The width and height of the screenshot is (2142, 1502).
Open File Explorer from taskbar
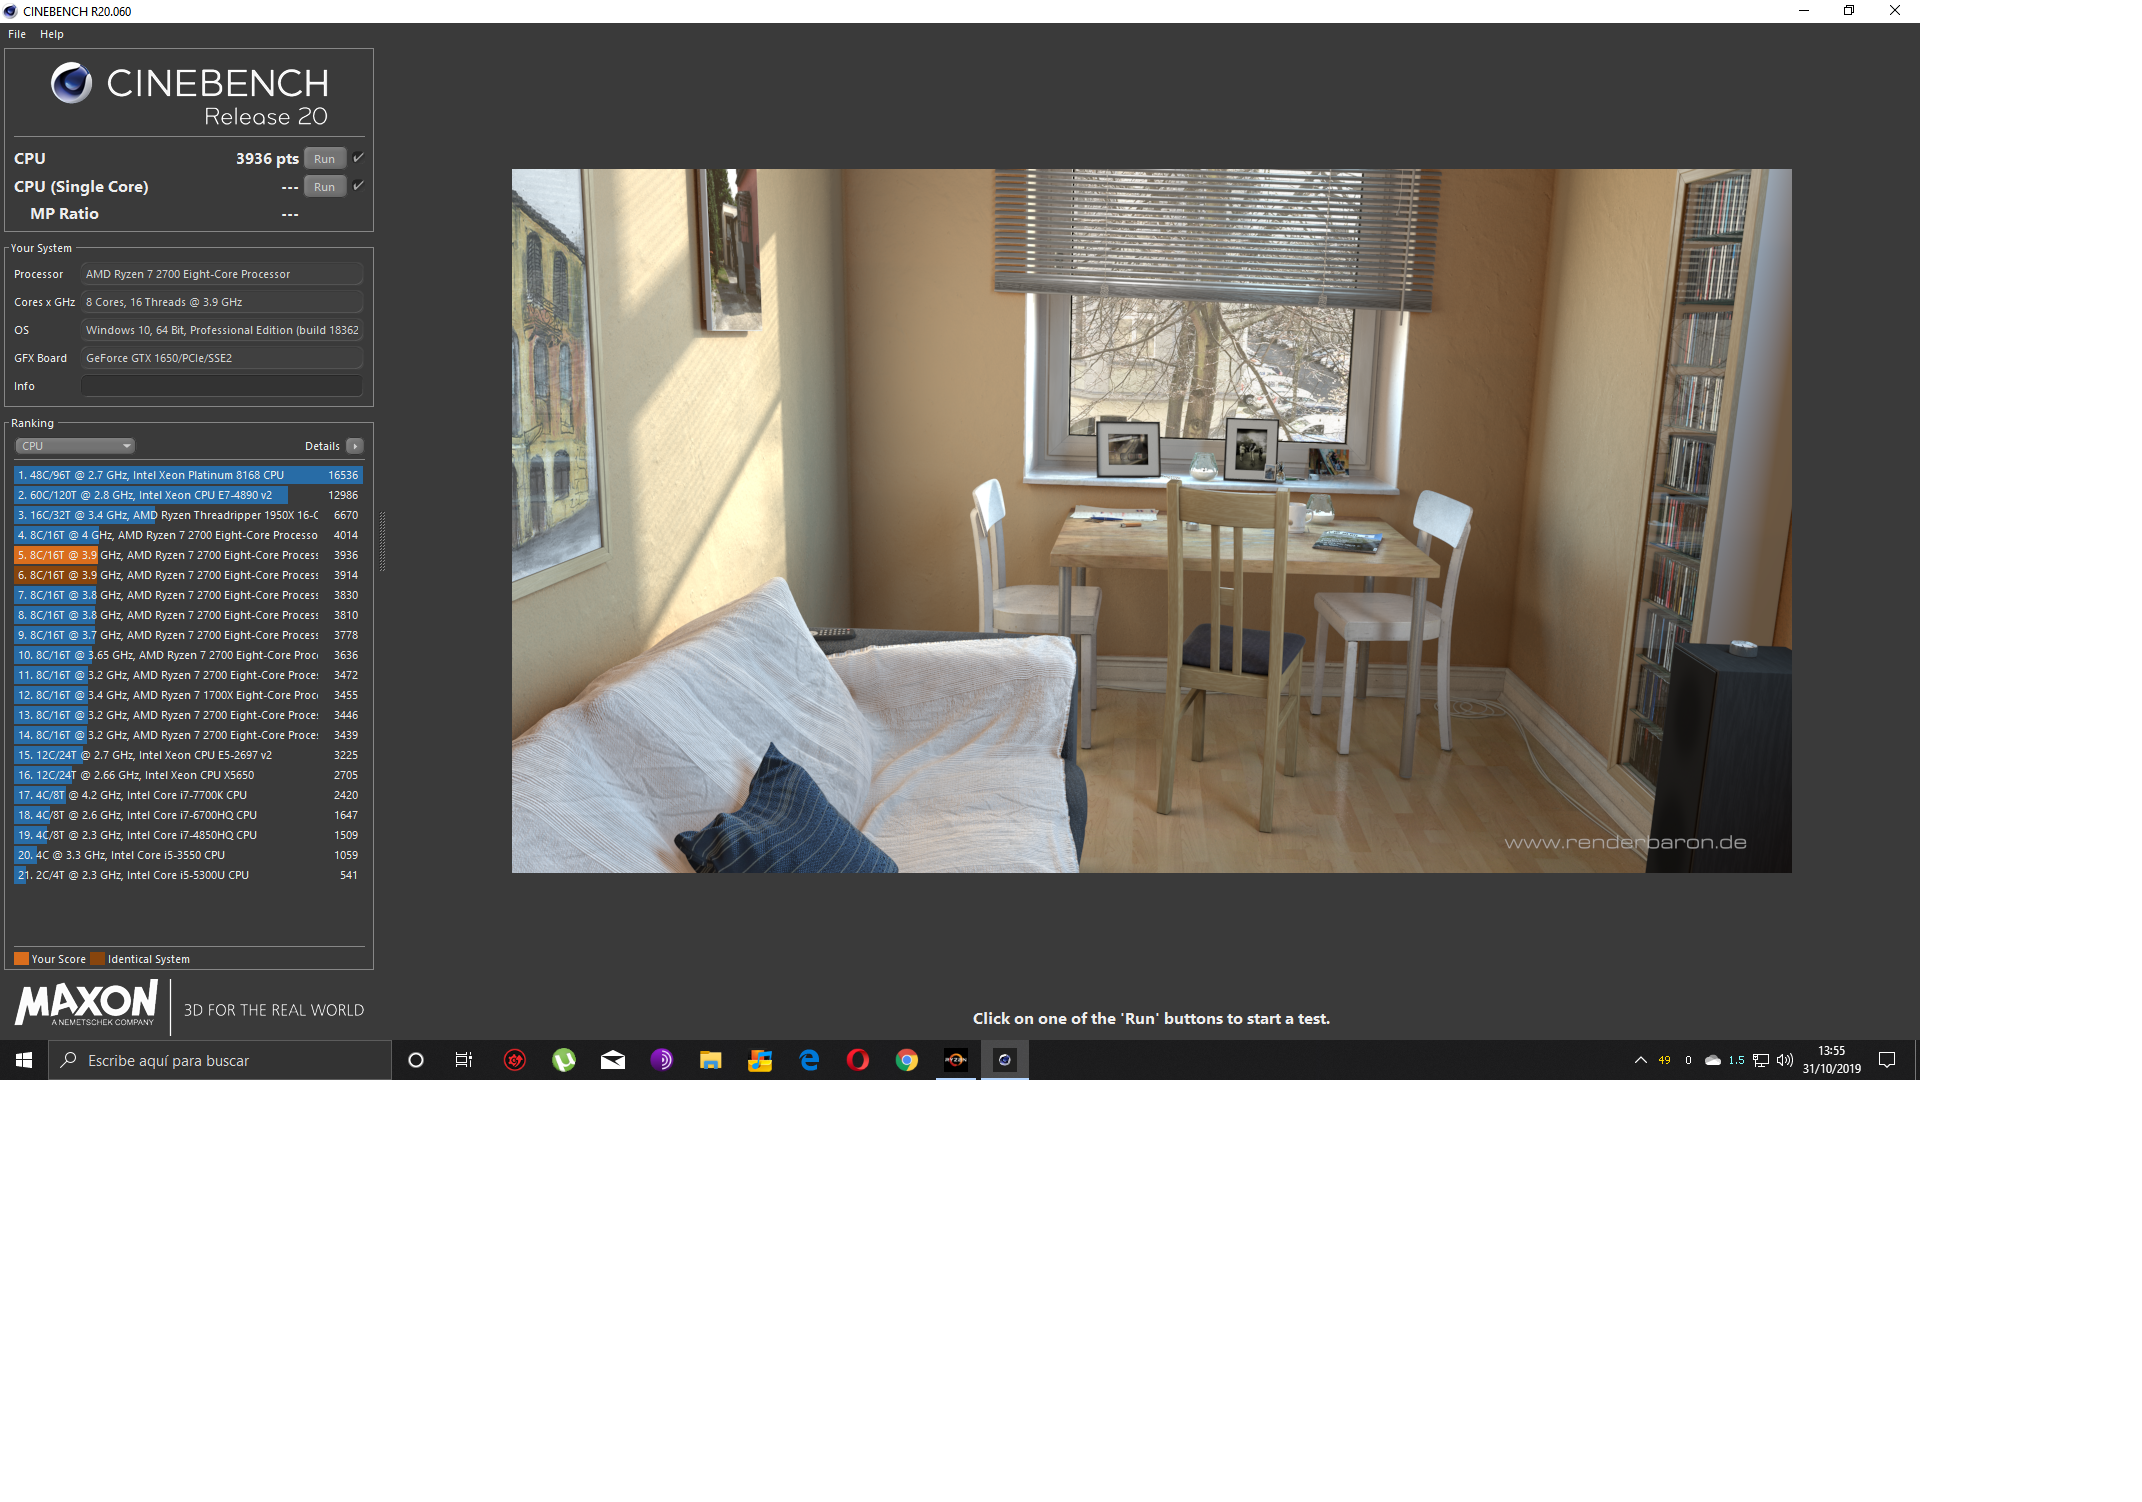[711, 1060]
